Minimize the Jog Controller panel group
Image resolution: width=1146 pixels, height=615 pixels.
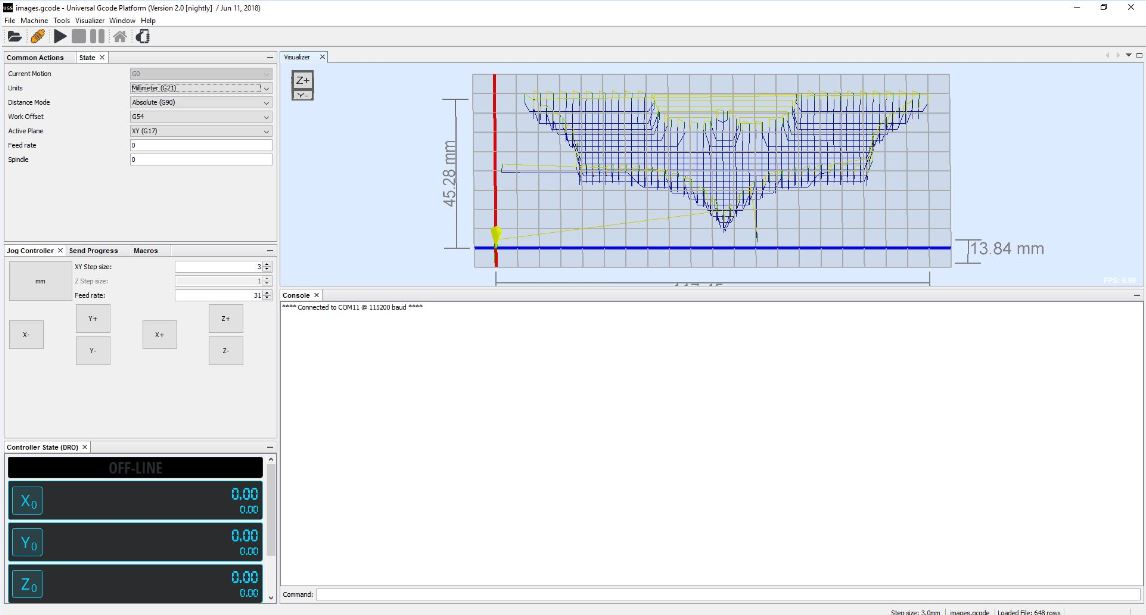[270, 250]
